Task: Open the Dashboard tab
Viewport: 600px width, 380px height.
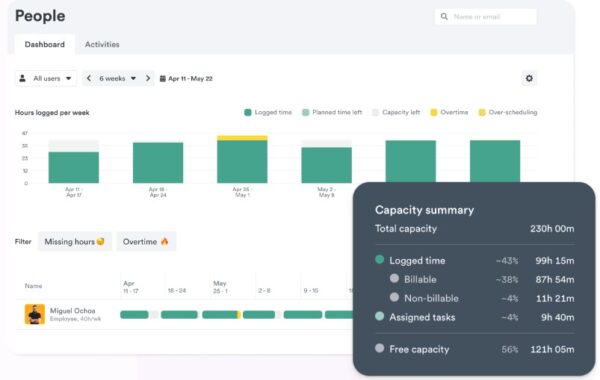Action: [x=44, y=44]
